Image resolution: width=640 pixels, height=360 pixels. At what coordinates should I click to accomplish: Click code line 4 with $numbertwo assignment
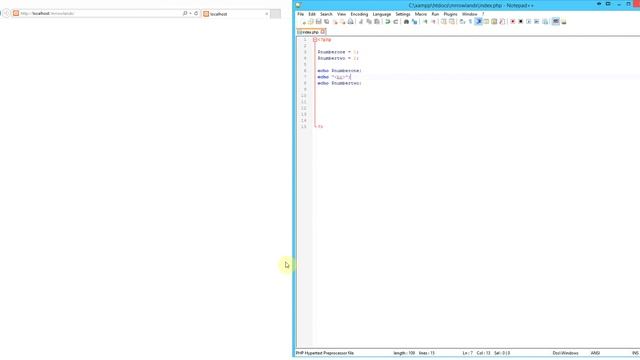[338, 58]
